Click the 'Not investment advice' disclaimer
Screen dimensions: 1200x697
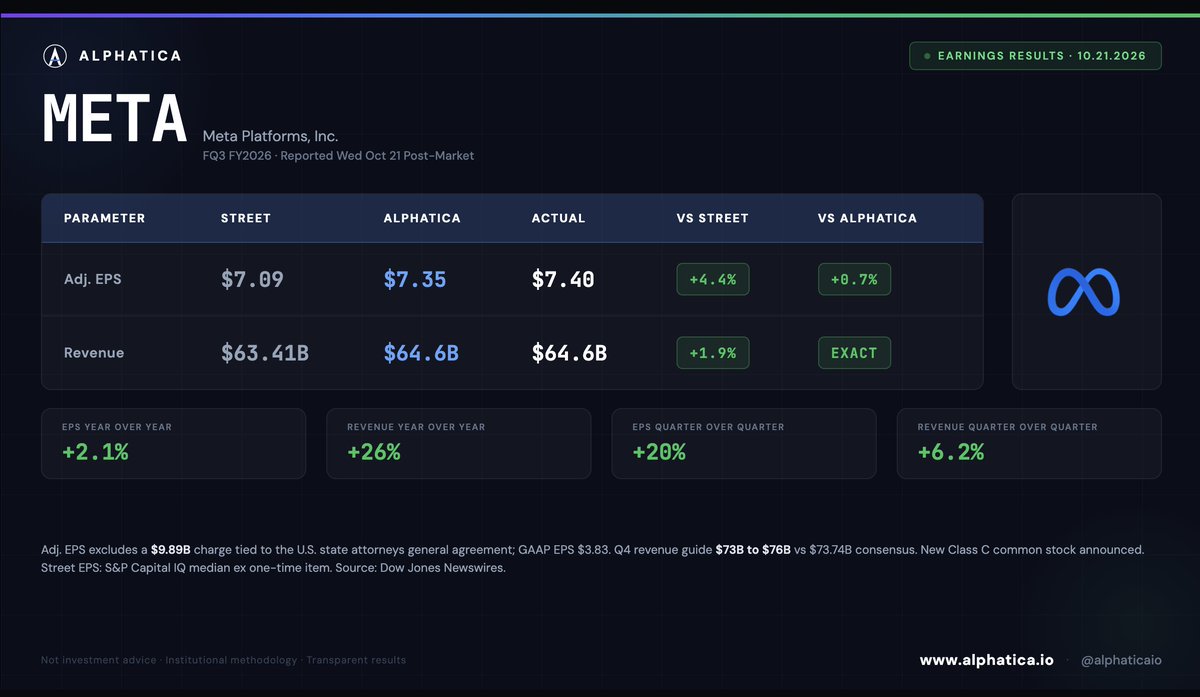(x=99, y=660)
